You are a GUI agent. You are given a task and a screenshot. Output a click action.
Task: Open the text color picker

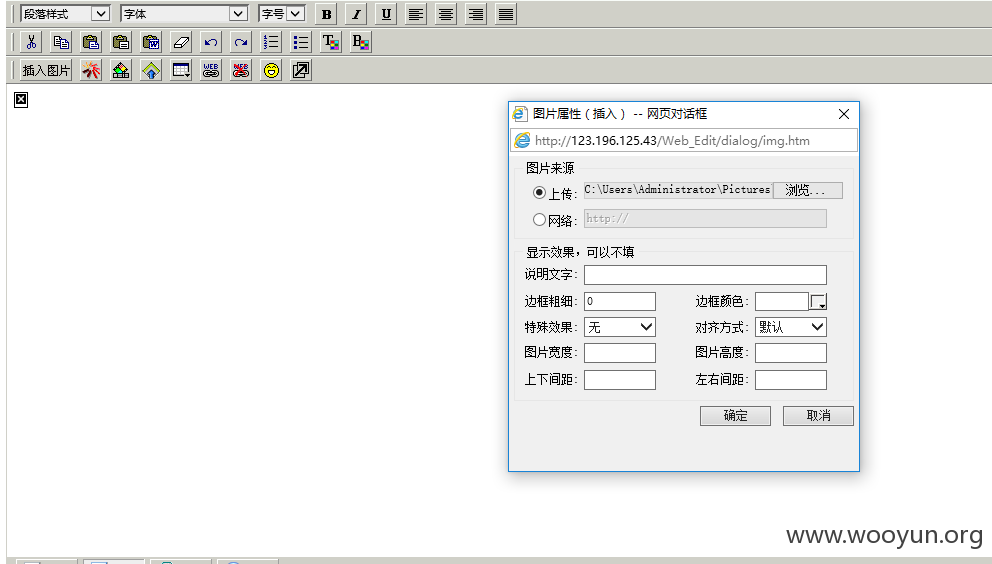(331, 42)
